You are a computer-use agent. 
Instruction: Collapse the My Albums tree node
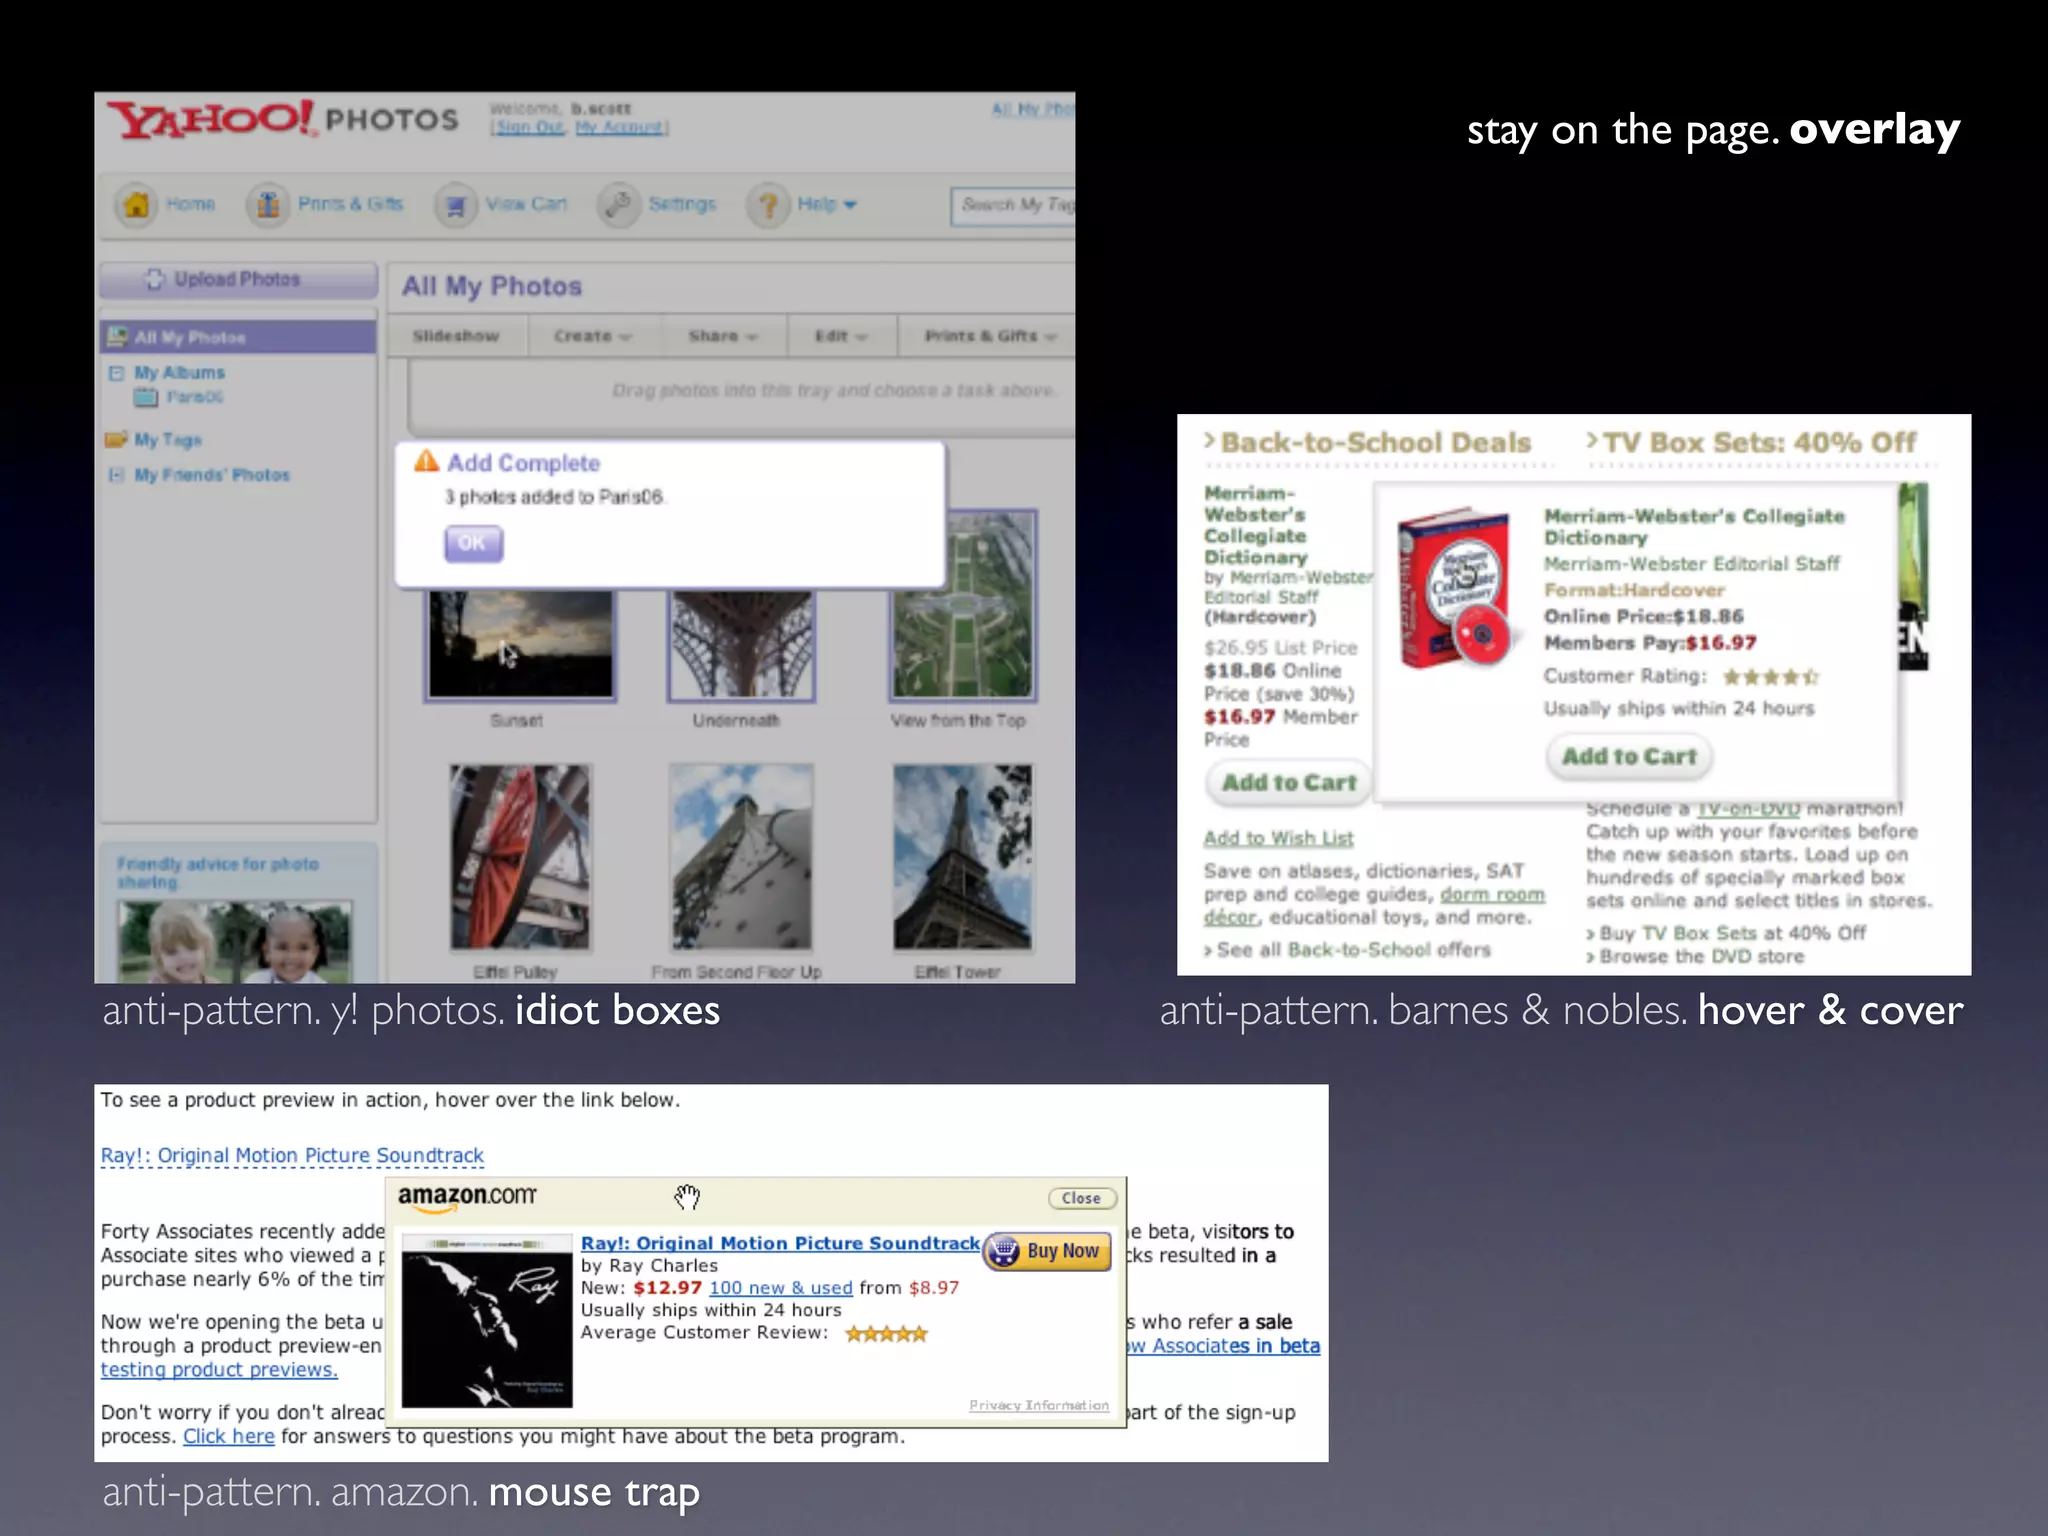point(116,373)
